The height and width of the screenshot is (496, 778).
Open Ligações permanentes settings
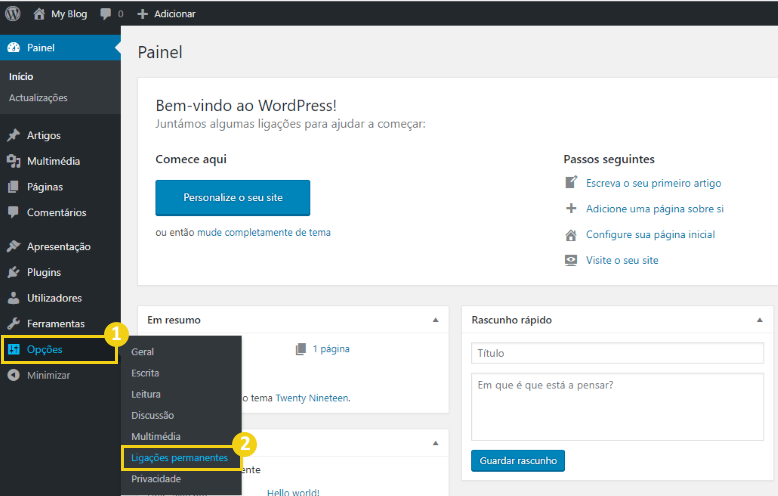click(x=180, y=458)
